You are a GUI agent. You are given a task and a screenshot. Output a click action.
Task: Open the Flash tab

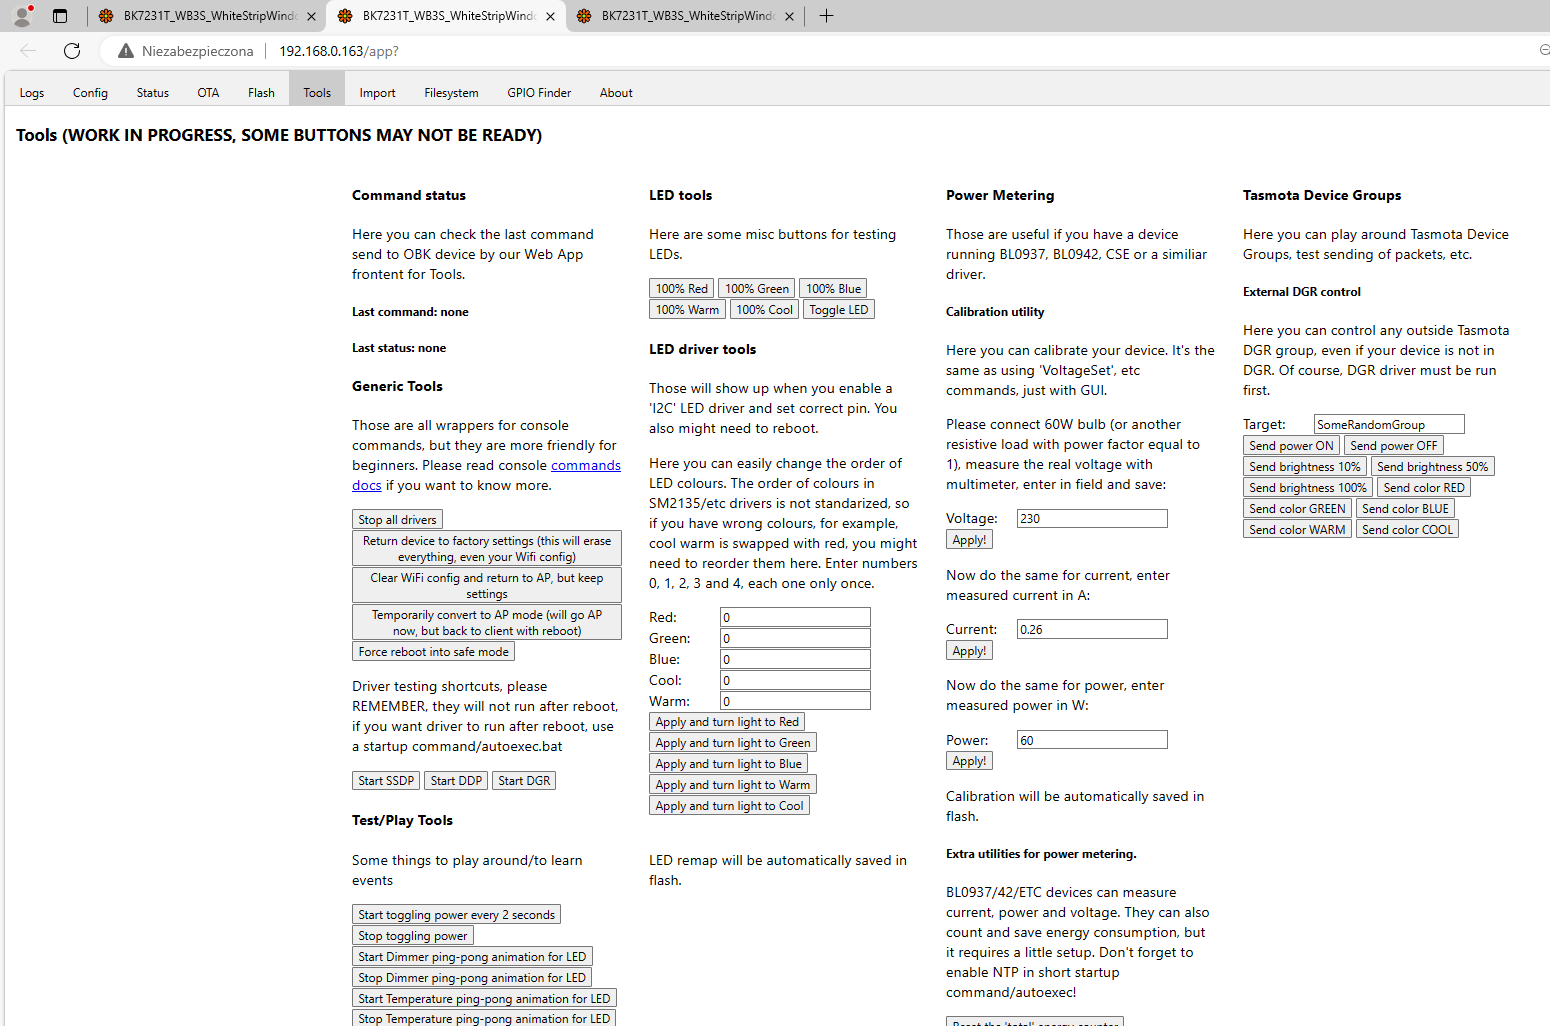point(261,93)
